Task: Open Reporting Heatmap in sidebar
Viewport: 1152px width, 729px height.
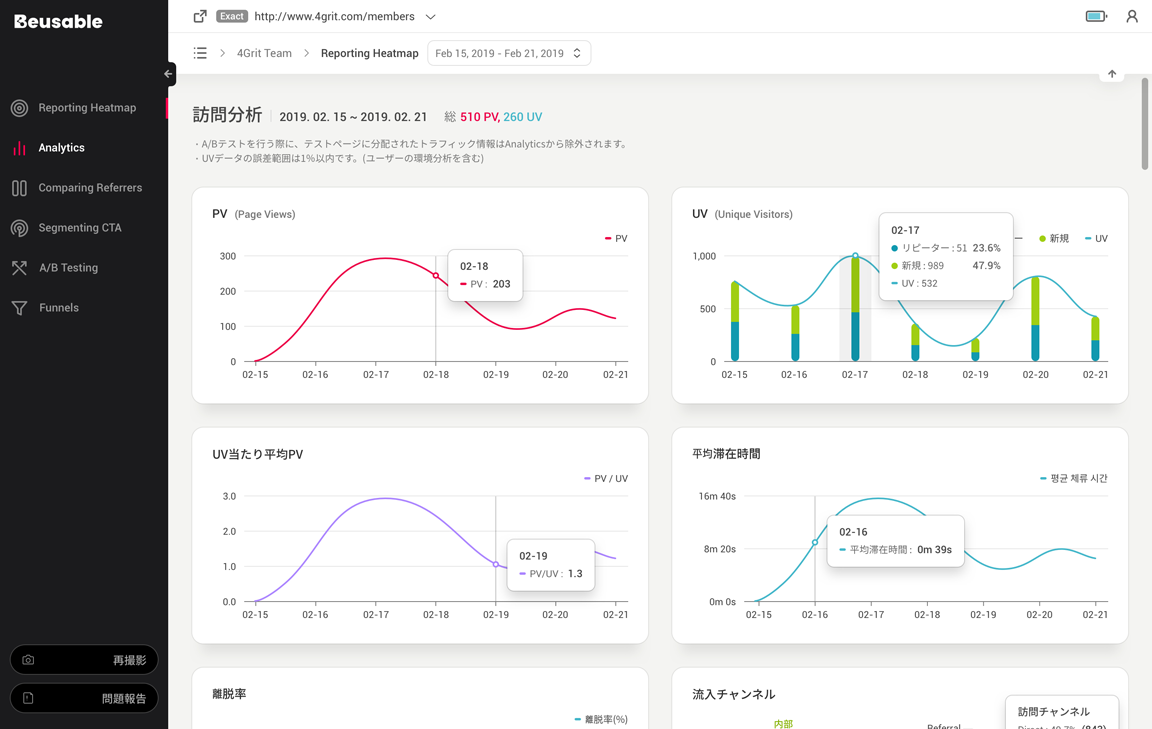Action: point(87,108)
